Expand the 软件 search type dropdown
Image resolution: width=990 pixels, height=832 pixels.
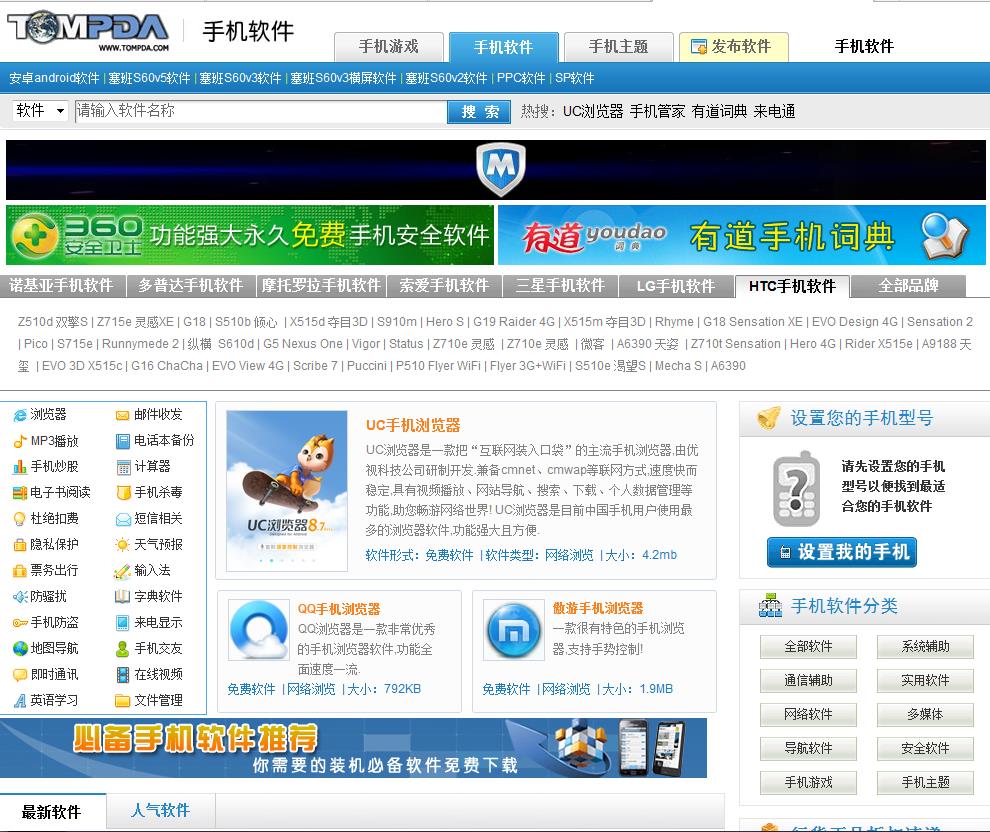click(x=40, y=111)
